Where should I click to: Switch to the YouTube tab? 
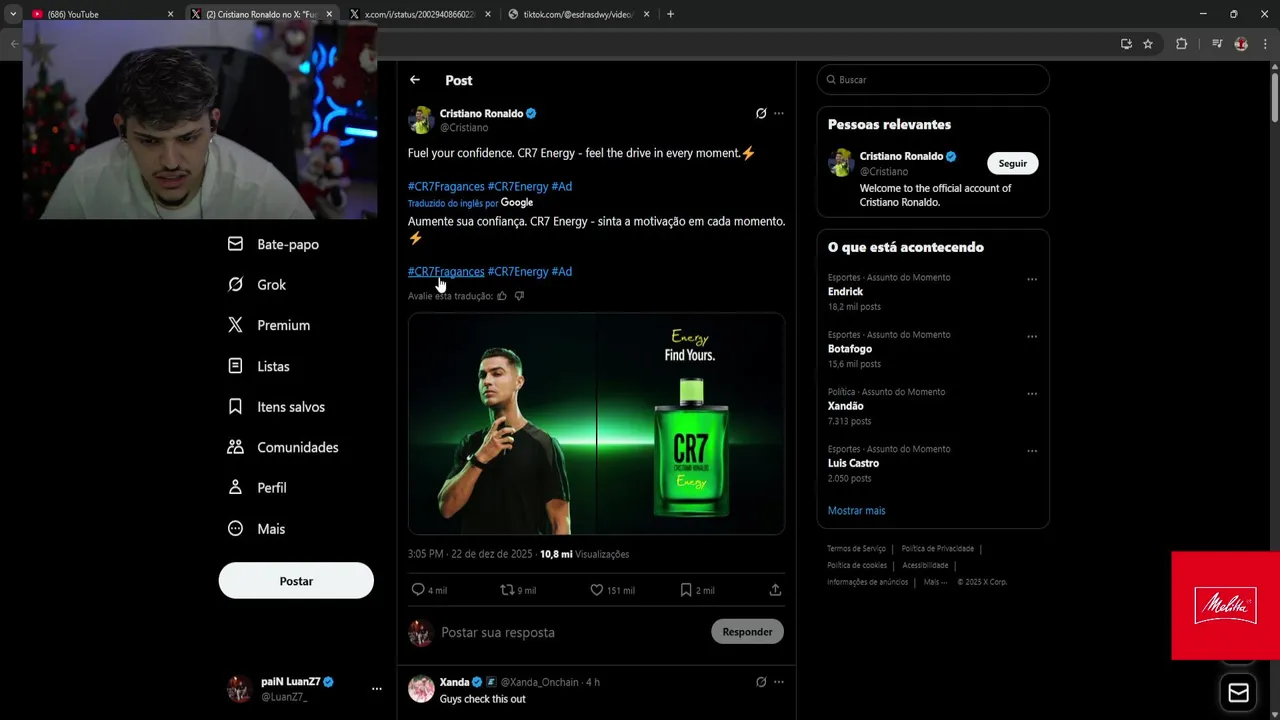[100, 14]
